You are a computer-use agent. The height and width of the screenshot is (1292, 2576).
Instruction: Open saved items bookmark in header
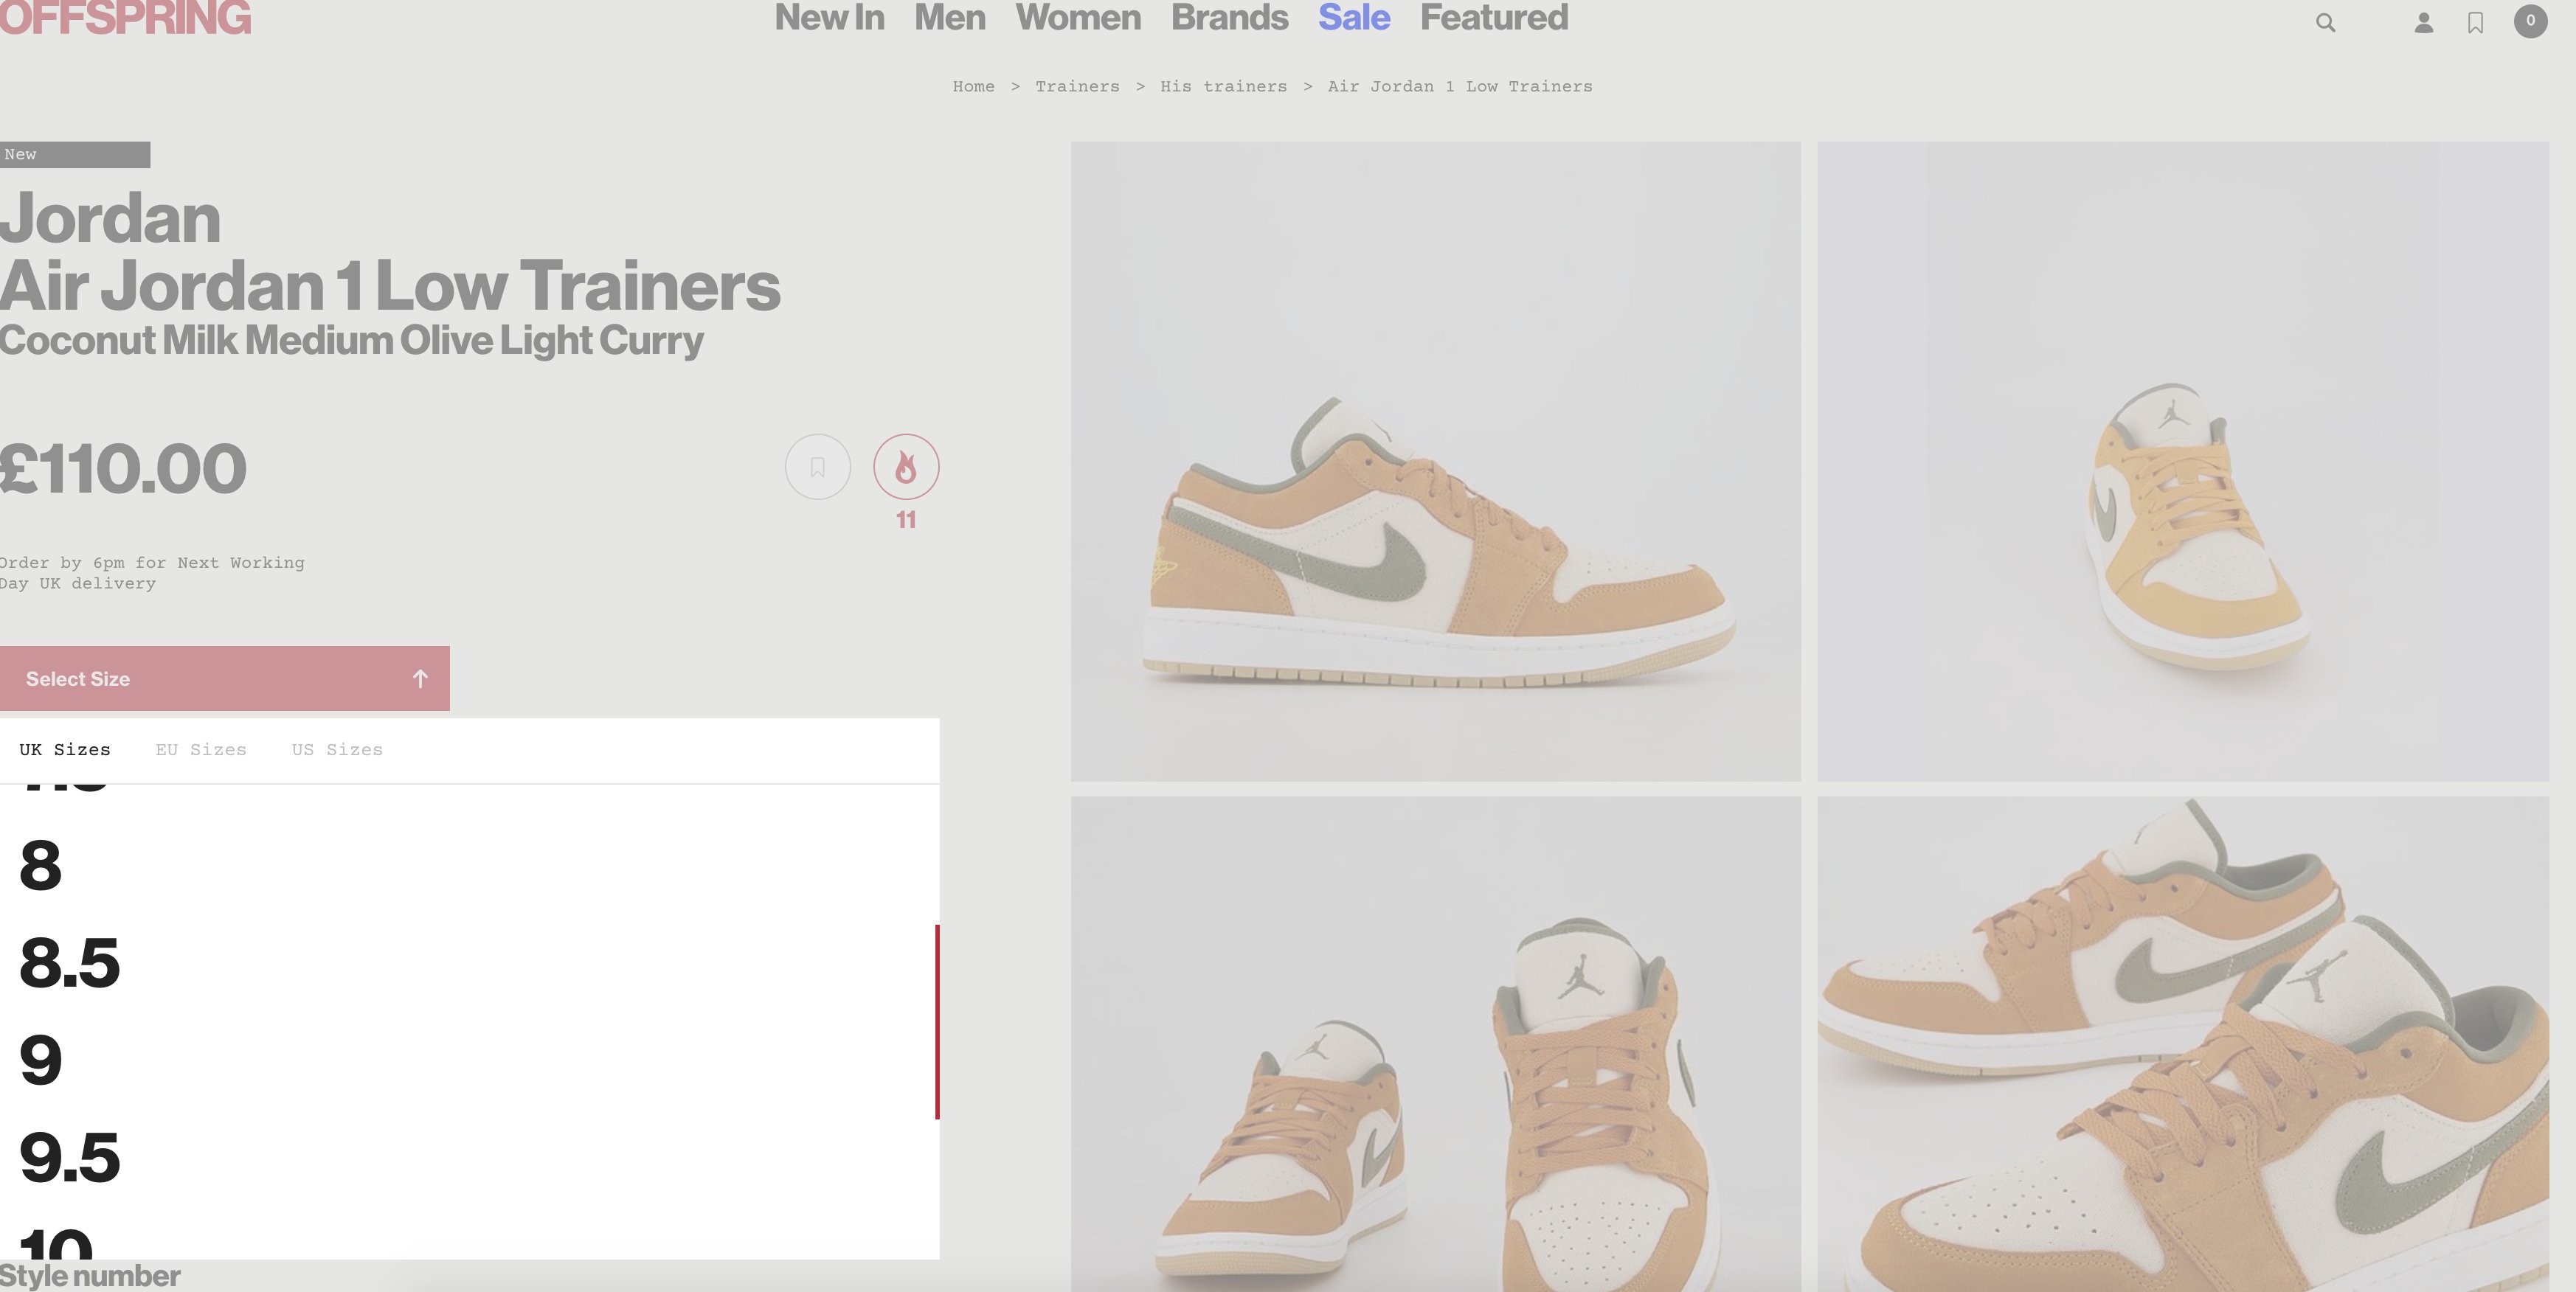point(2475,22)
